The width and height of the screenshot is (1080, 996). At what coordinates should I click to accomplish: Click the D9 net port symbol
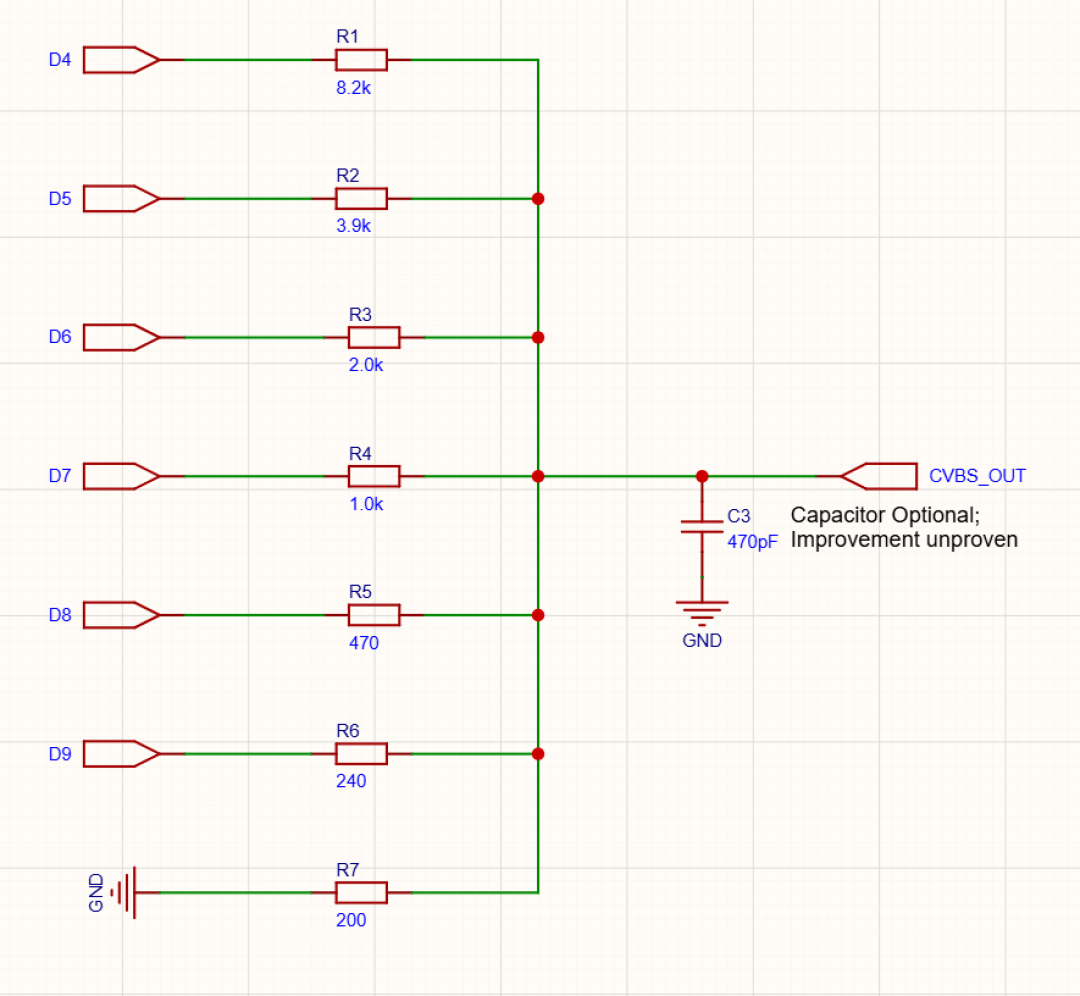pos(122,754)
